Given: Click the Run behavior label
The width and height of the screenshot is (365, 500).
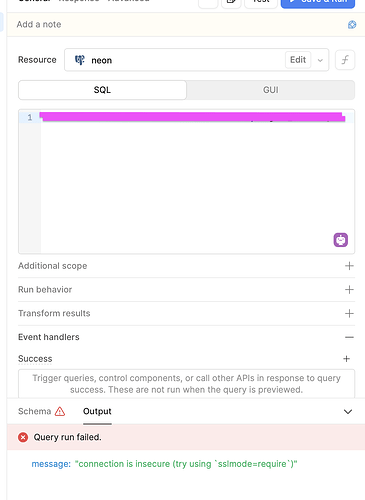Looking at the screenshot, I should pos(45,289).
